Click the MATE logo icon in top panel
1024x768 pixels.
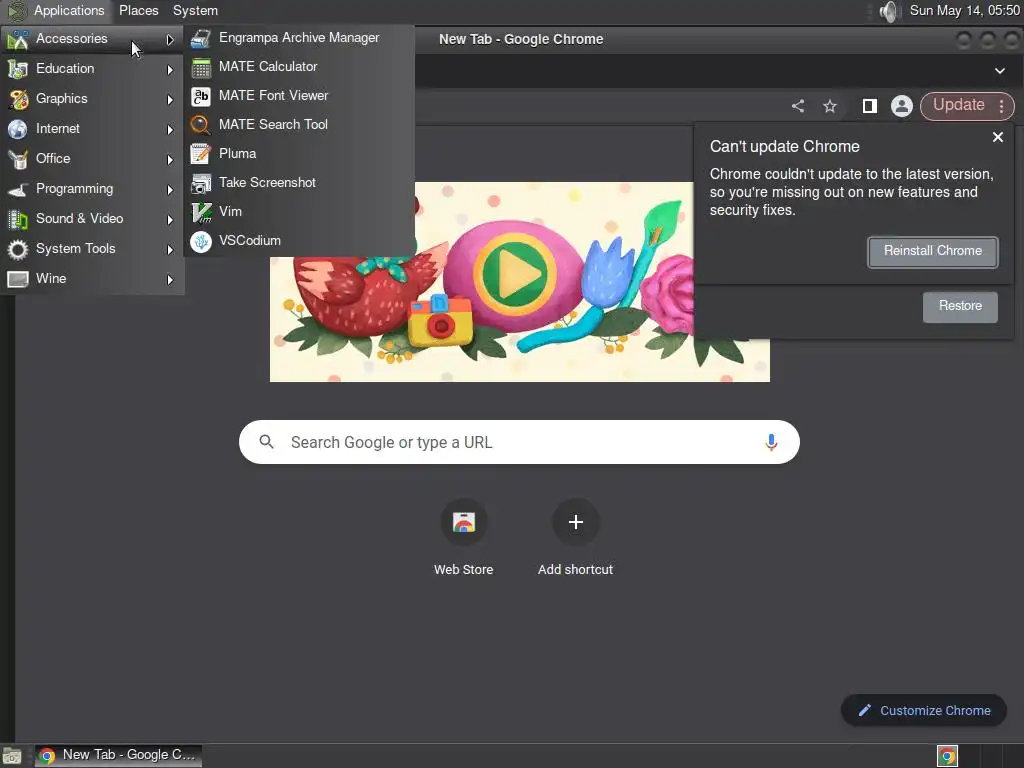click(x=16, y=10)
